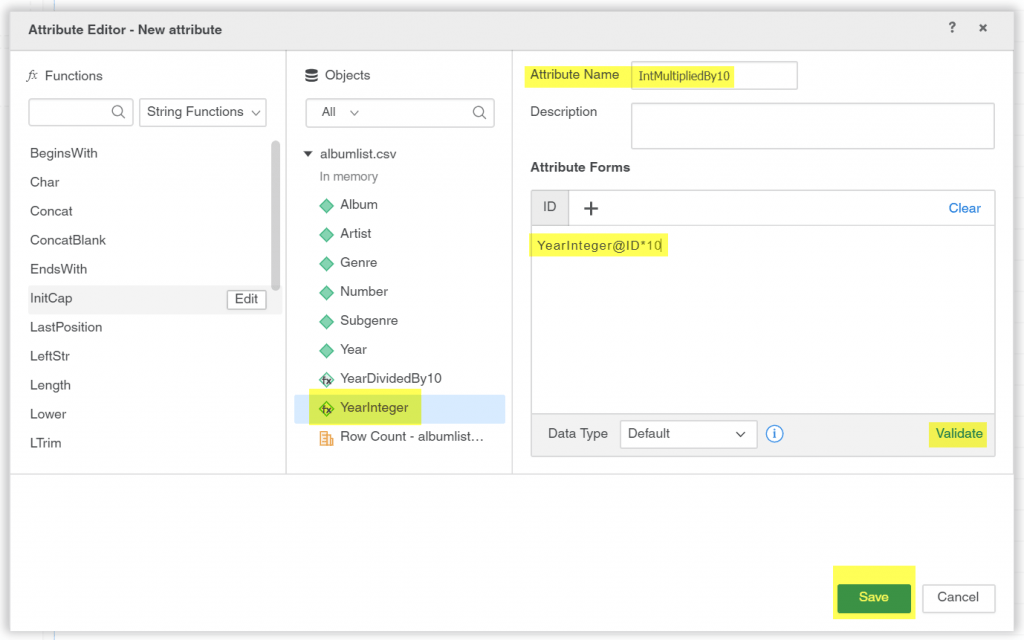Viewport: 1024px width, 640px height.
Task: Click Validate to check the expression
Action: 959,434
